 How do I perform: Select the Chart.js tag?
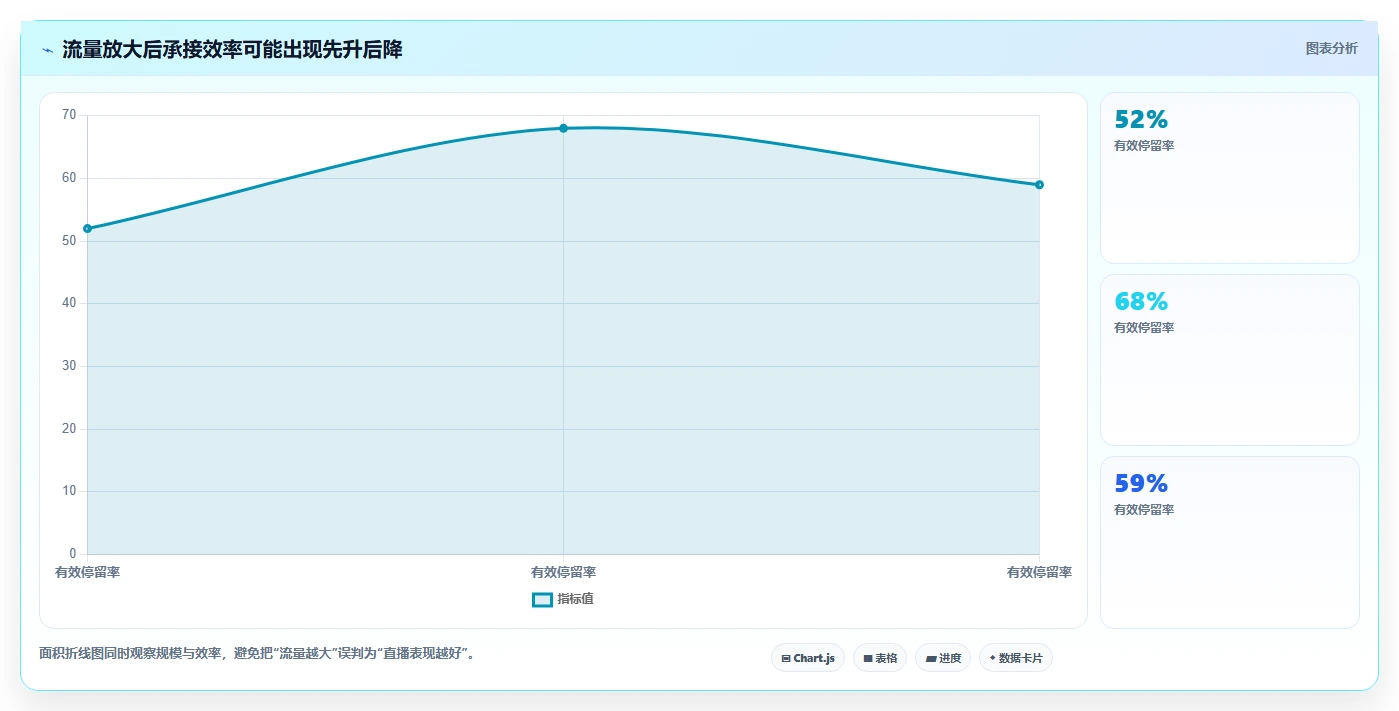click(808, 658)
